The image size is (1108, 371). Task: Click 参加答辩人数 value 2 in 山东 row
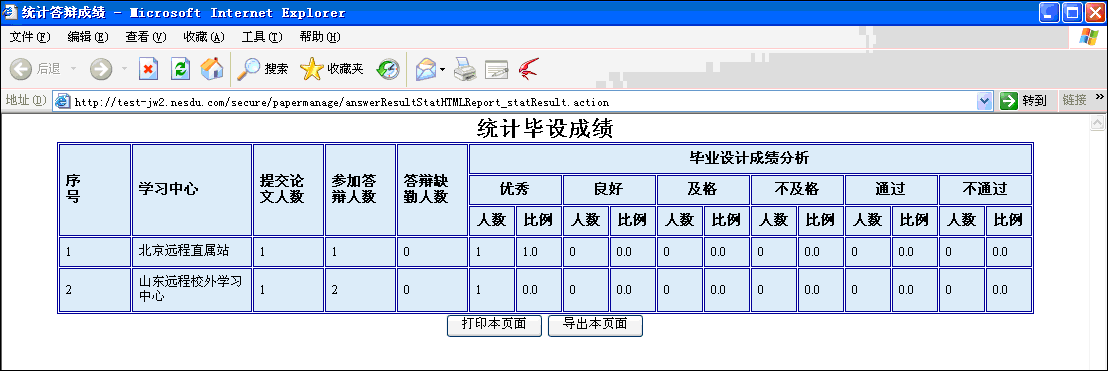(360, 289)
